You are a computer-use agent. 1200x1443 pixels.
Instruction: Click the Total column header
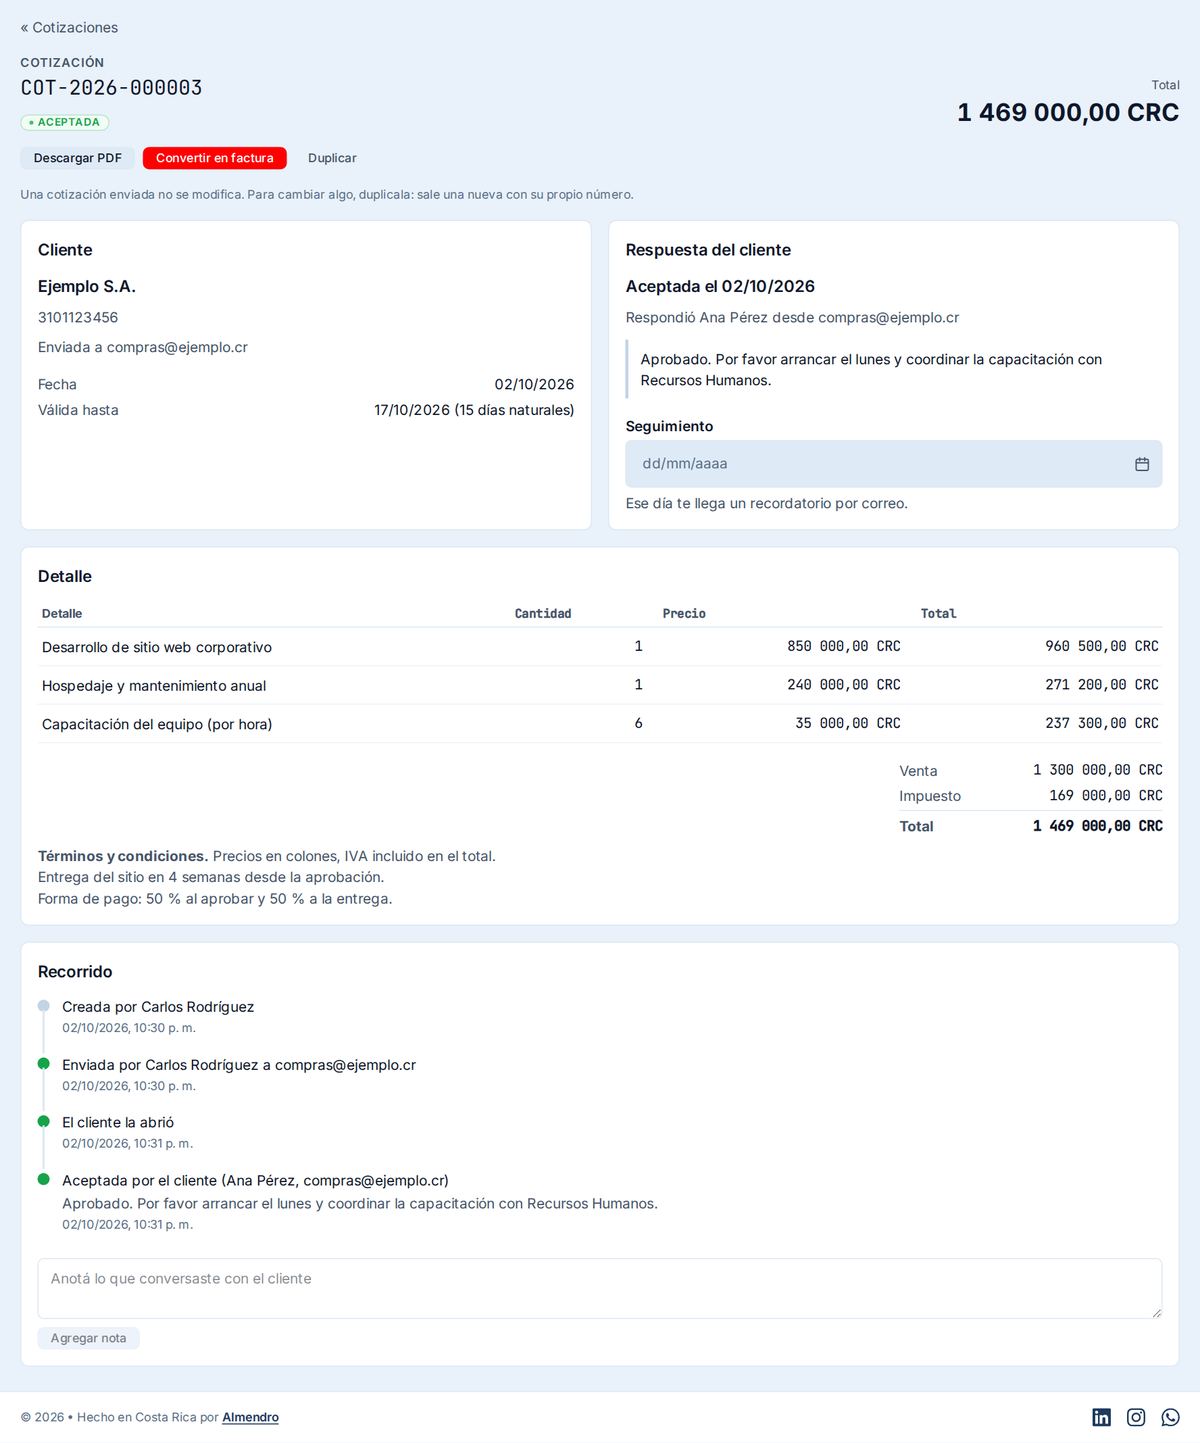coord(939,614)
